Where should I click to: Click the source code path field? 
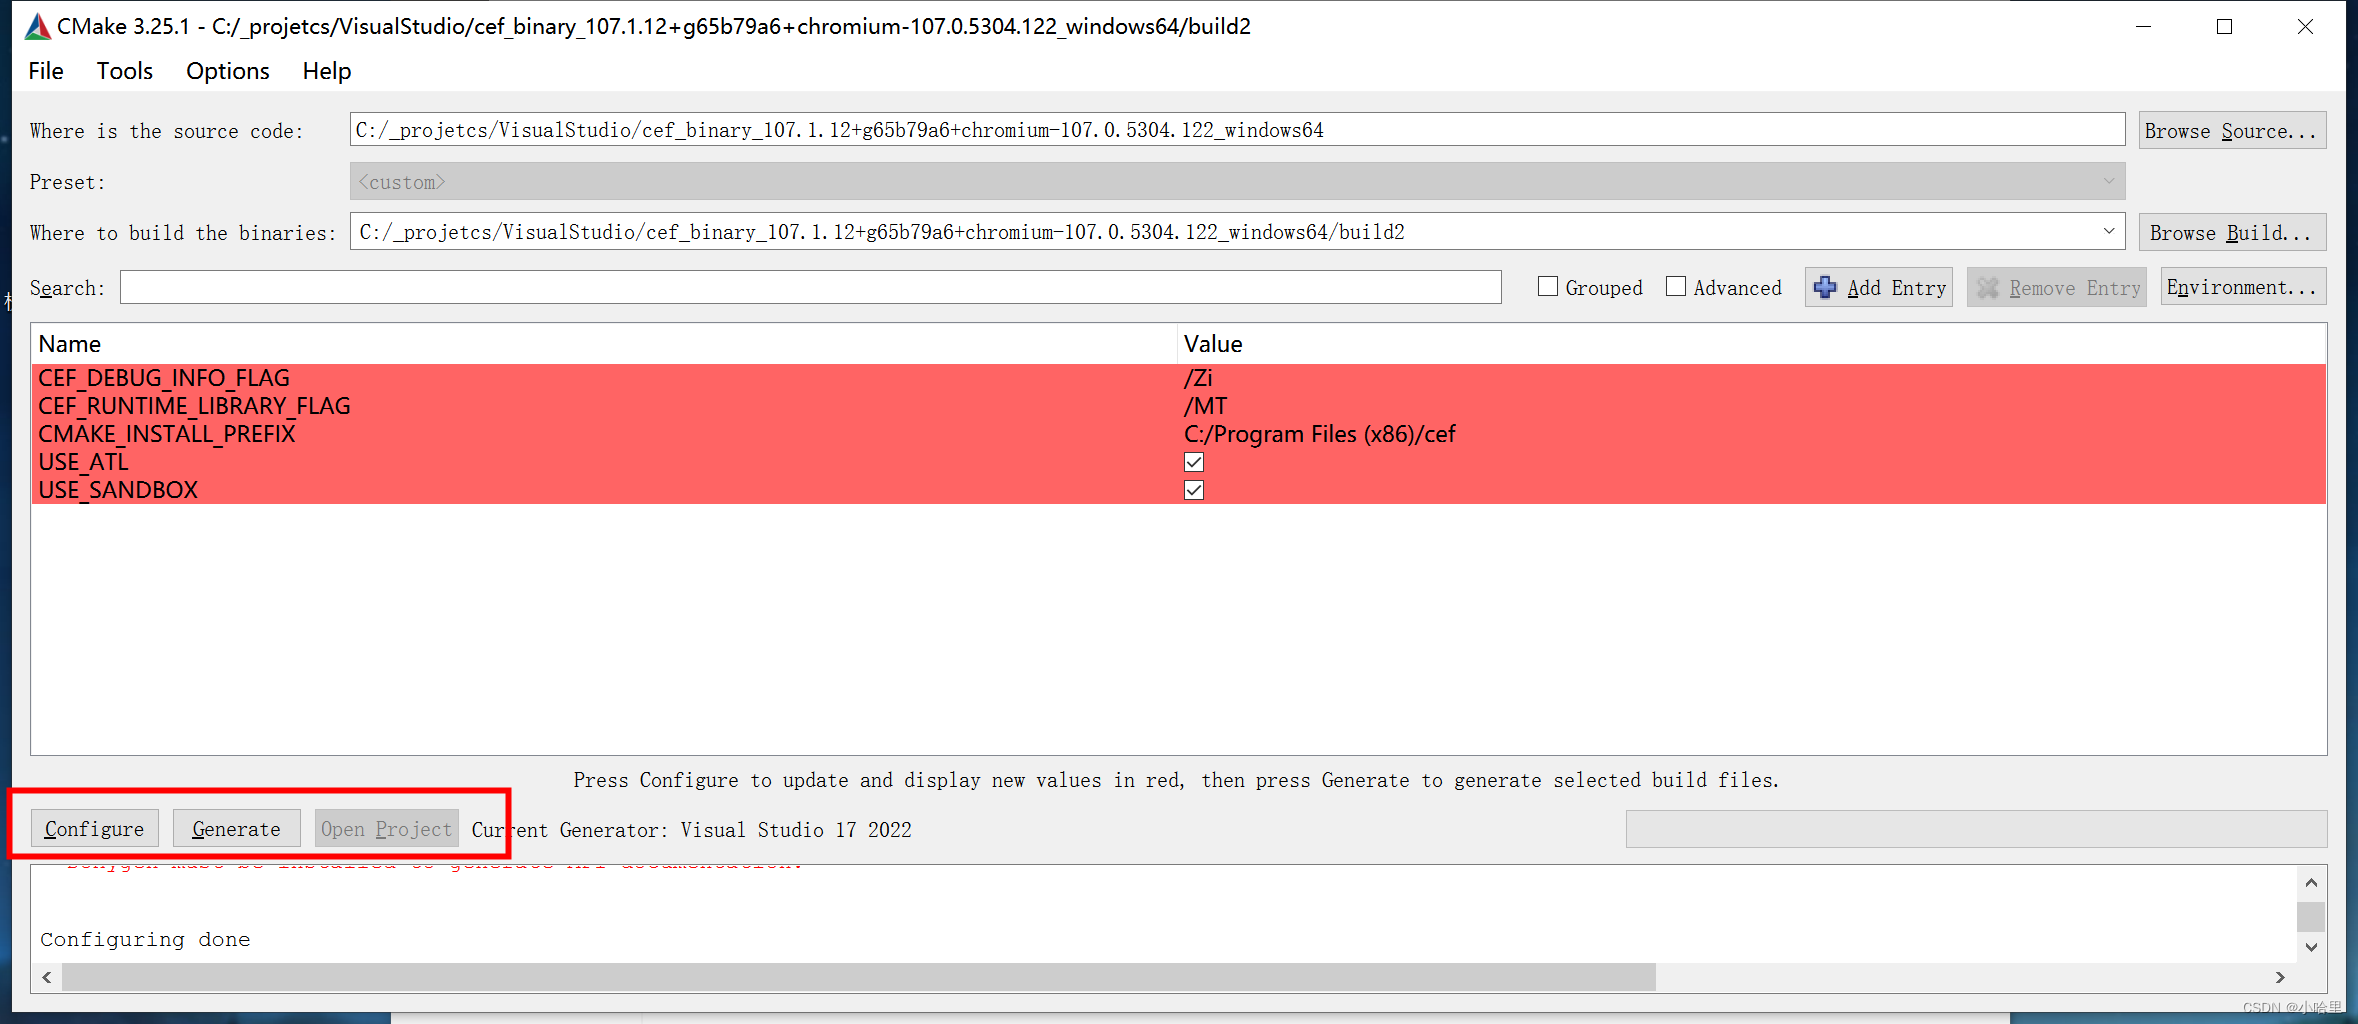(x=1237, y=130)
